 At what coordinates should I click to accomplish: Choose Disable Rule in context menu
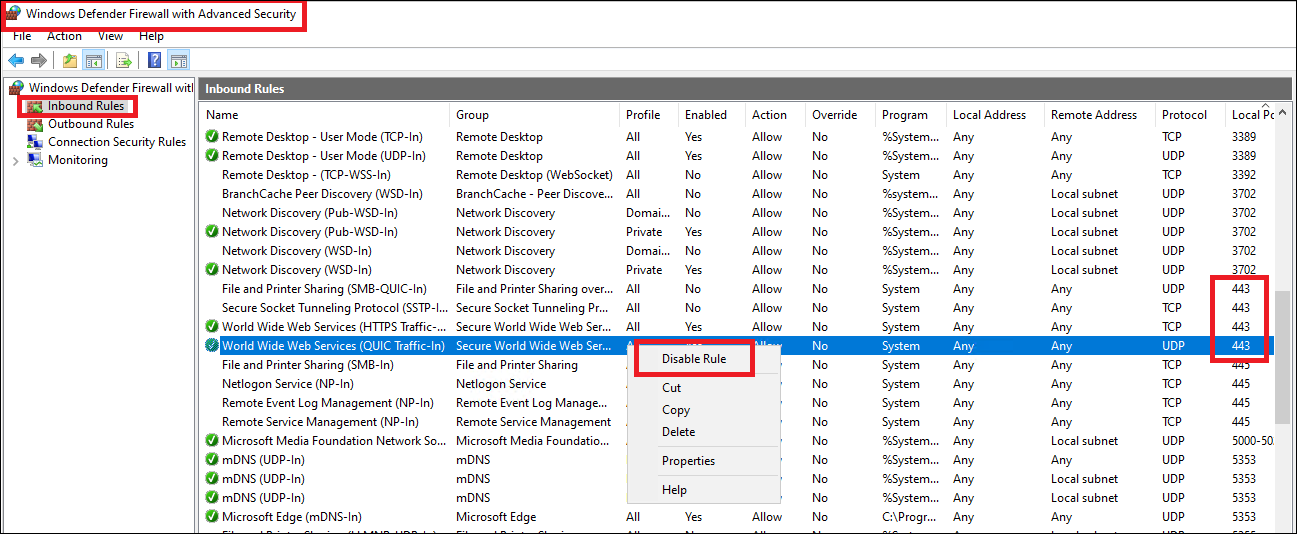point(693,359)
